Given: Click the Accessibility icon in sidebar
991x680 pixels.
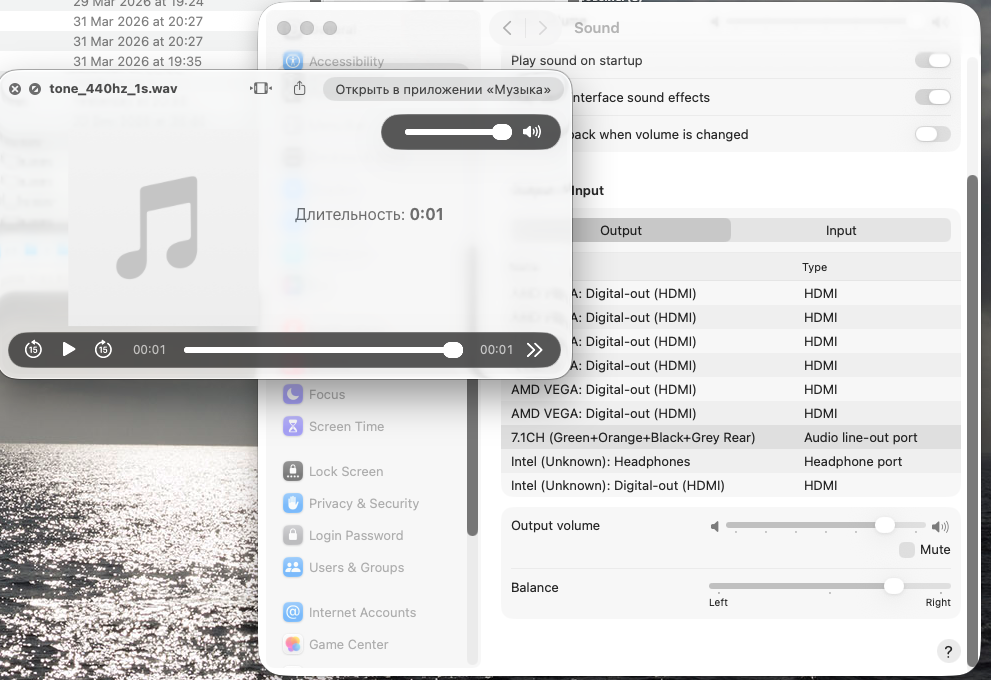Looking at the screenshot, I should click(x=293, y=61).
